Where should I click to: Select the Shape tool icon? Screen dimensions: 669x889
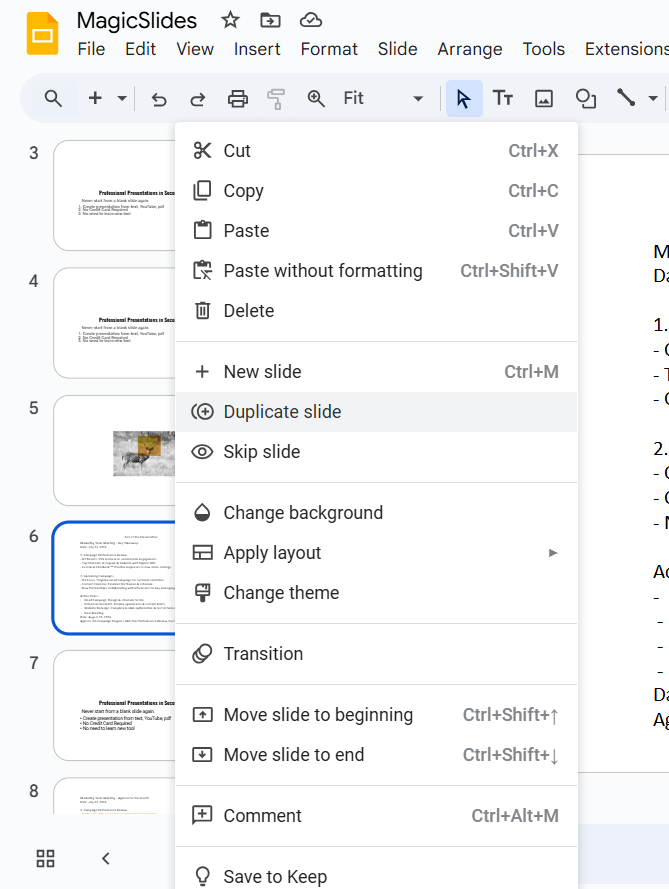585,98
